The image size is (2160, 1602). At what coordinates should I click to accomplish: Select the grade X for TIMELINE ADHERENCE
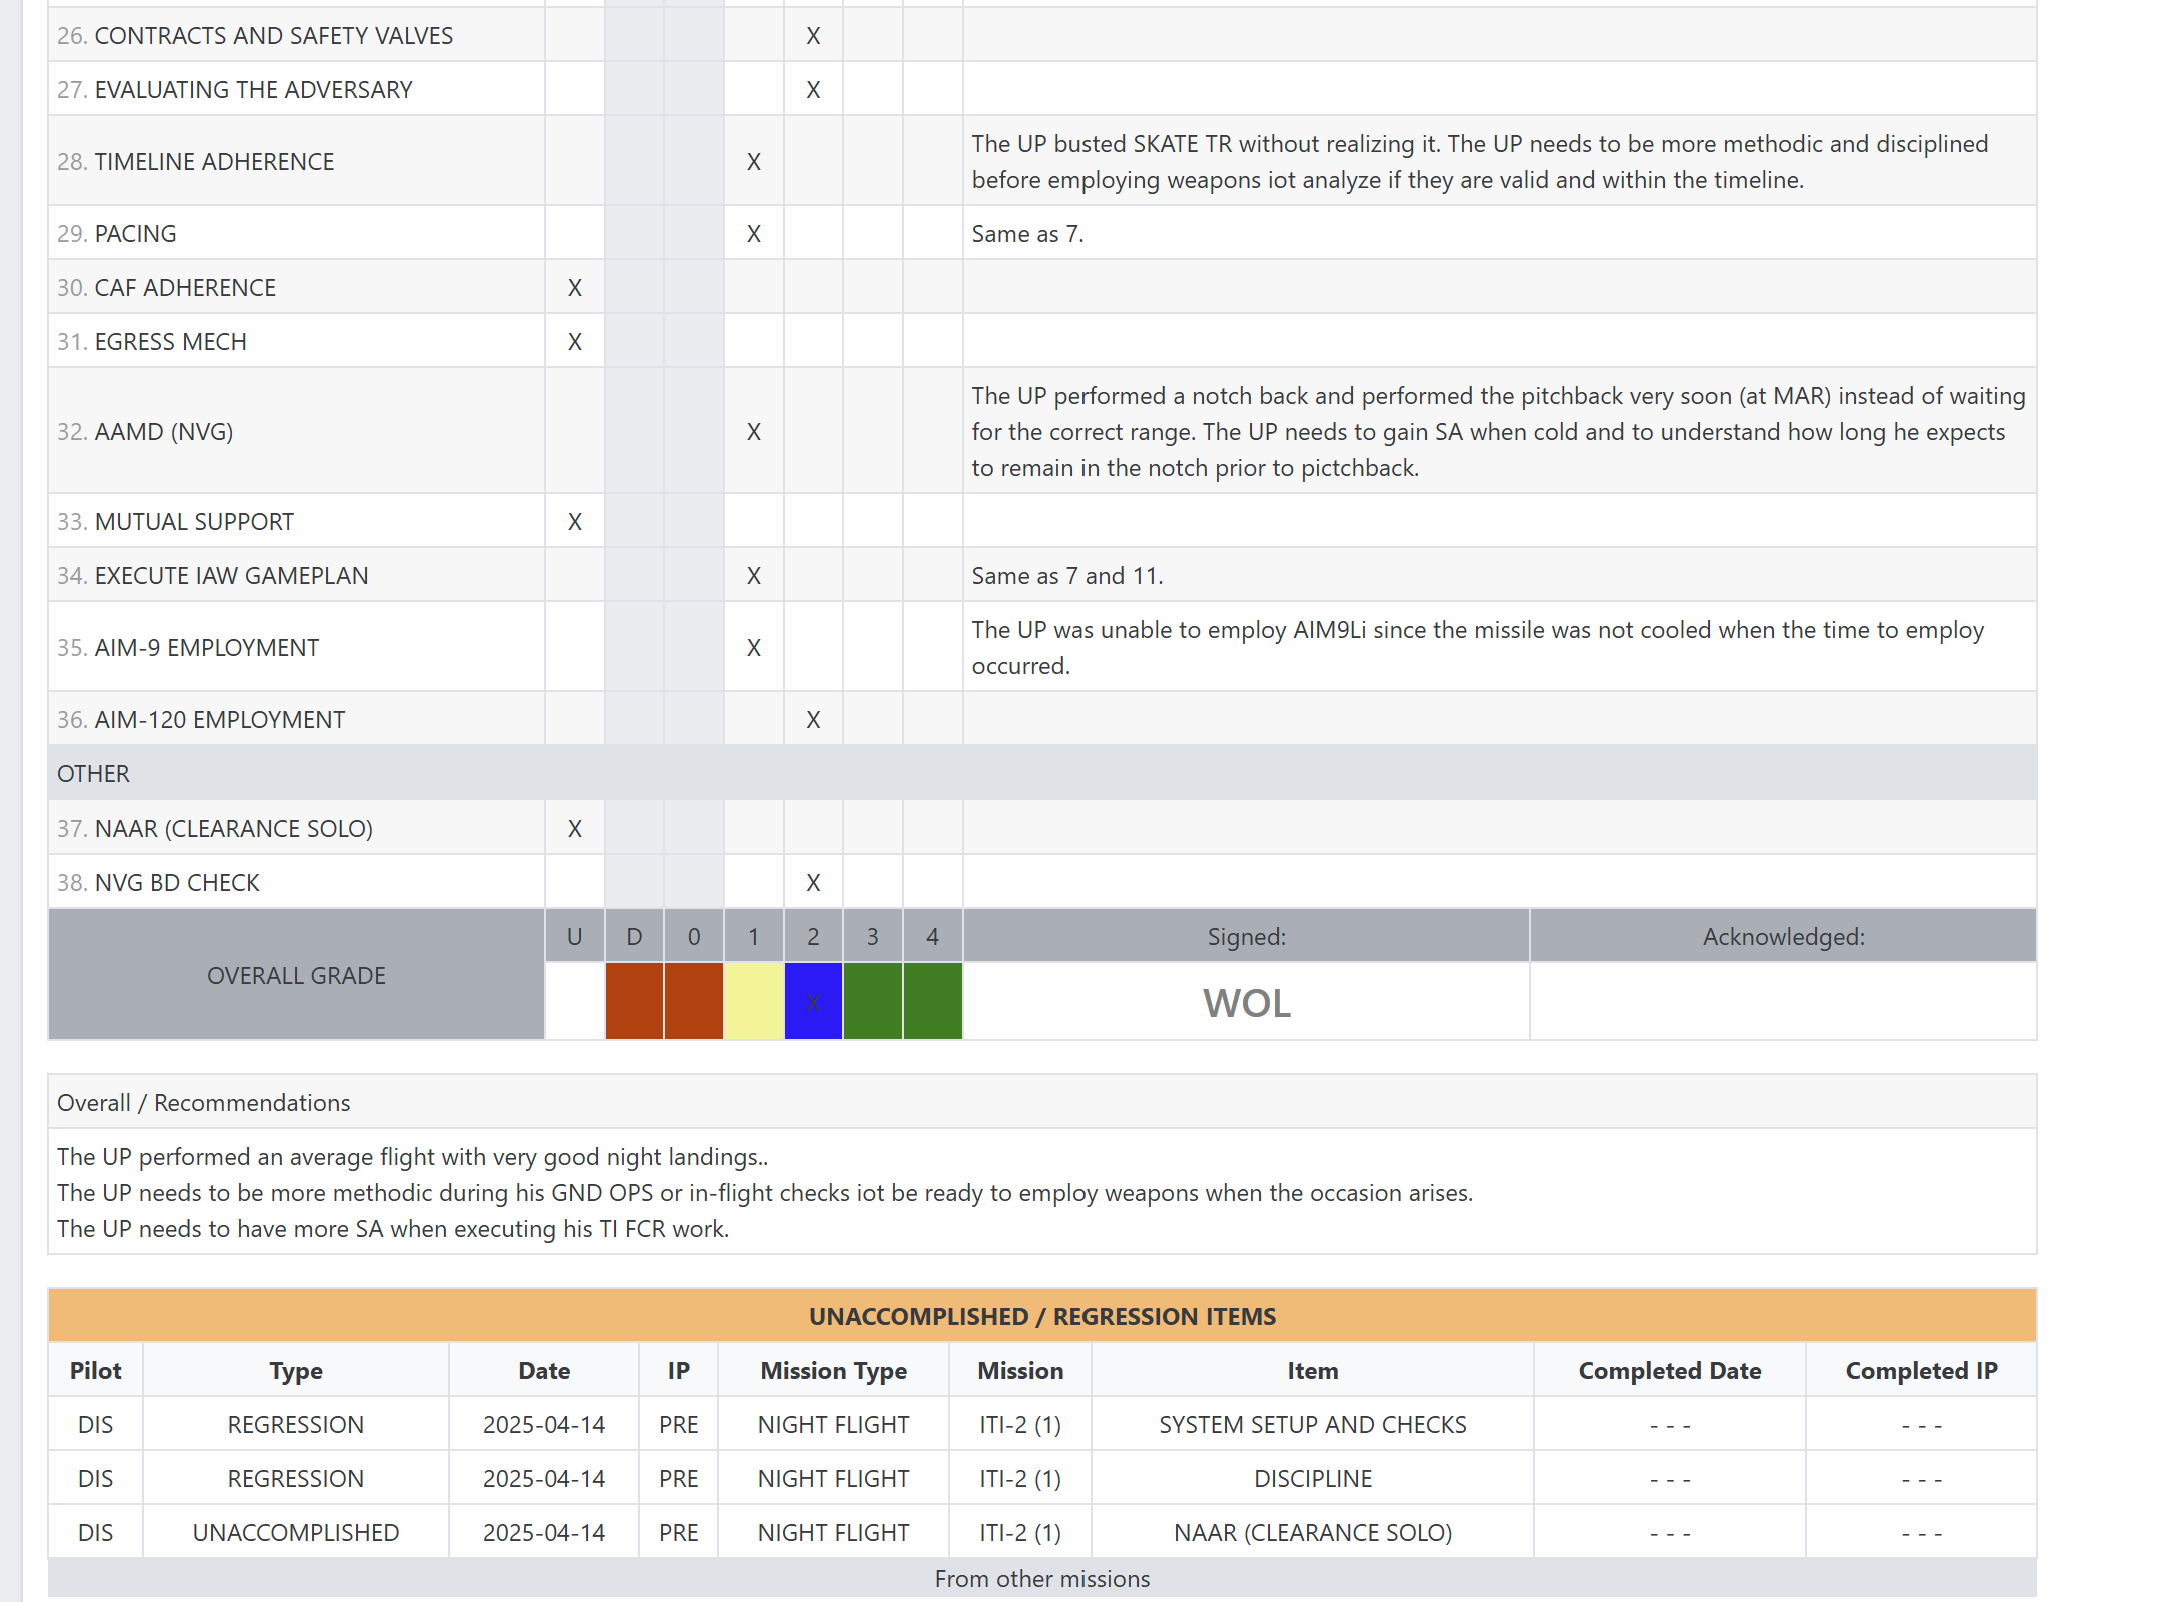coord(753,161)
